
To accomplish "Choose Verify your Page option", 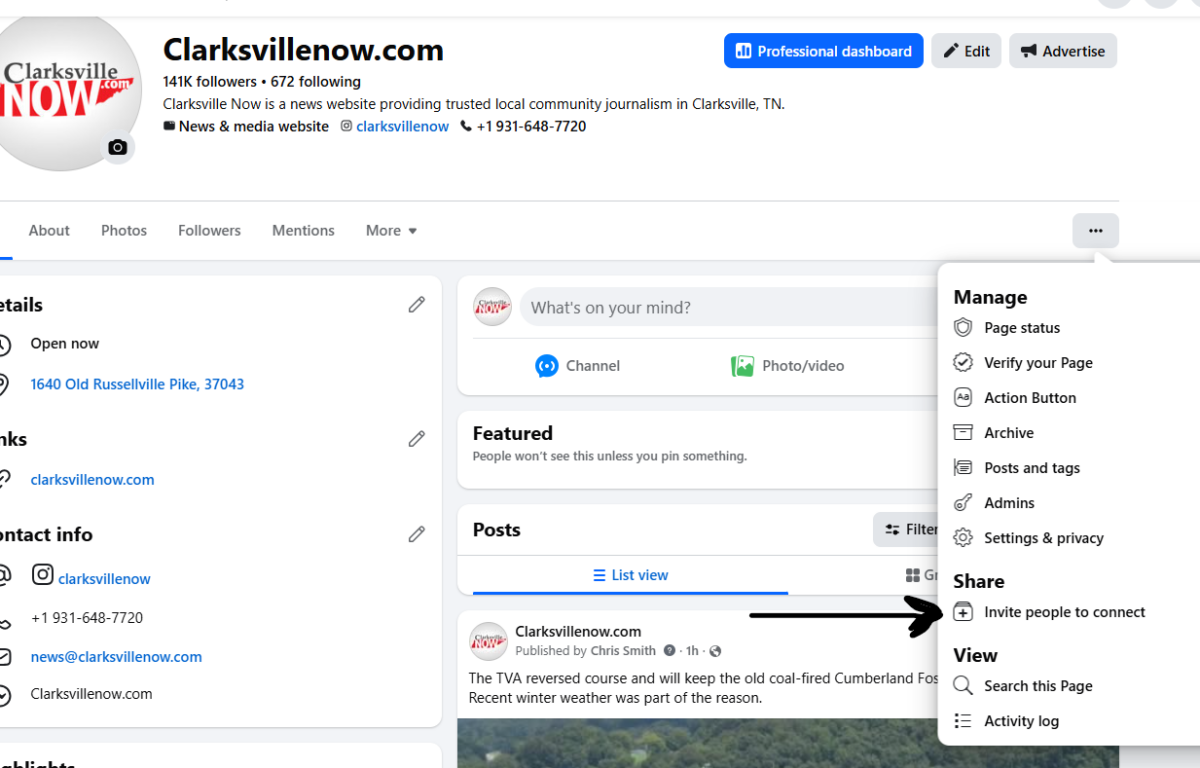I will click(1038, 363).
